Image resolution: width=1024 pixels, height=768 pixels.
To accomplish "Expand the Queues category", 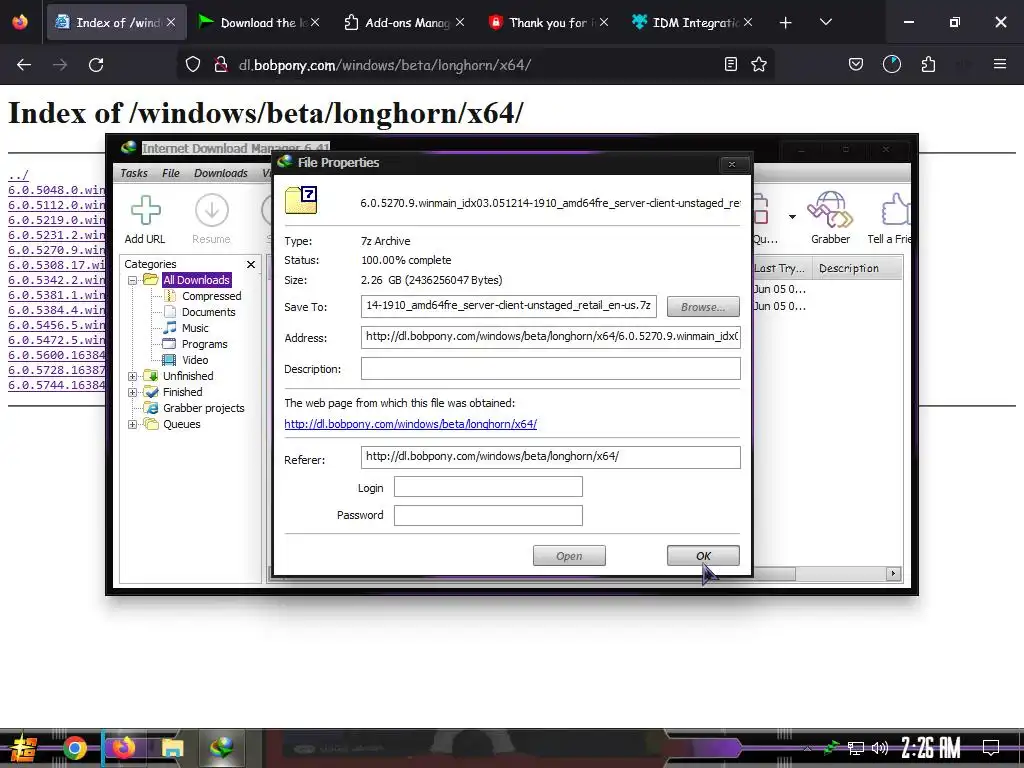I will click(133, 424).
